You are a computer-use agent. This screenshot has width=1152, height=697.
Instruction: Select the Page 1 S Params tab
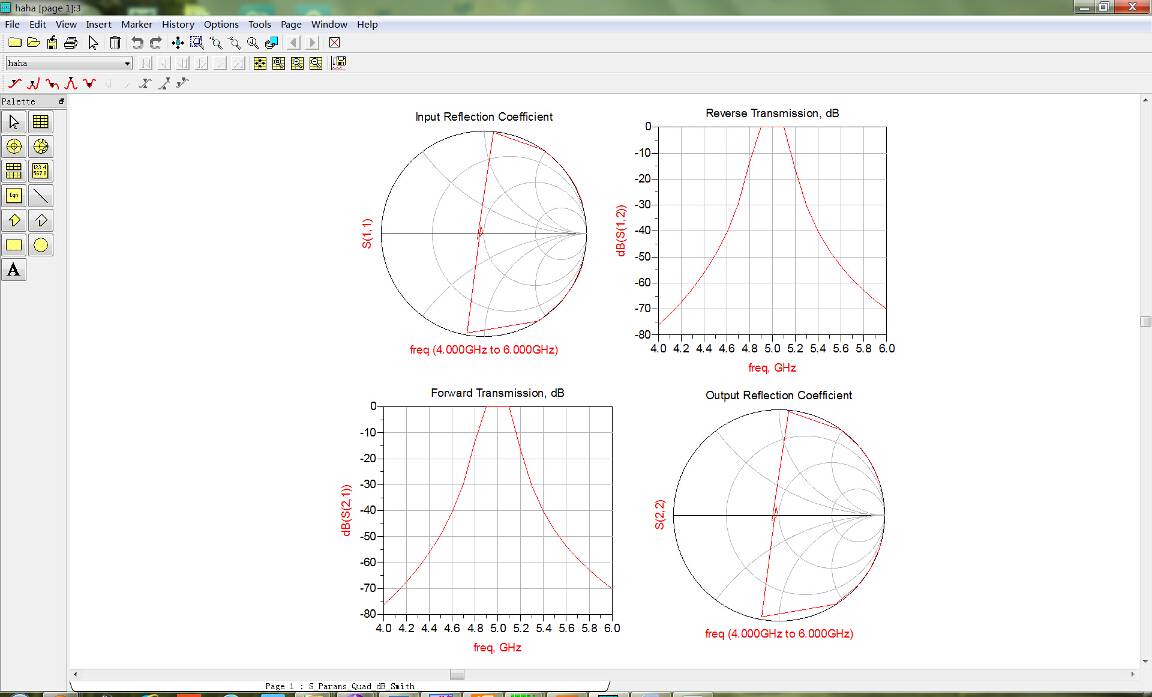click(339, 686)
